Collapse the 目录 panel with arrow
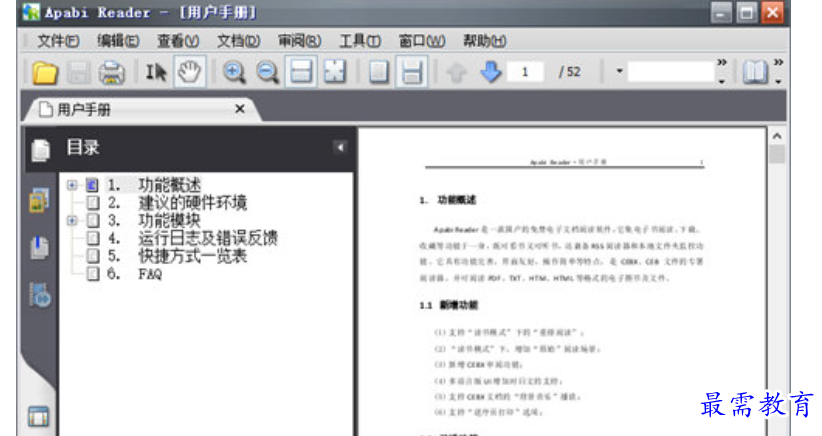The image size is (822, 436). tap(340, 147)
